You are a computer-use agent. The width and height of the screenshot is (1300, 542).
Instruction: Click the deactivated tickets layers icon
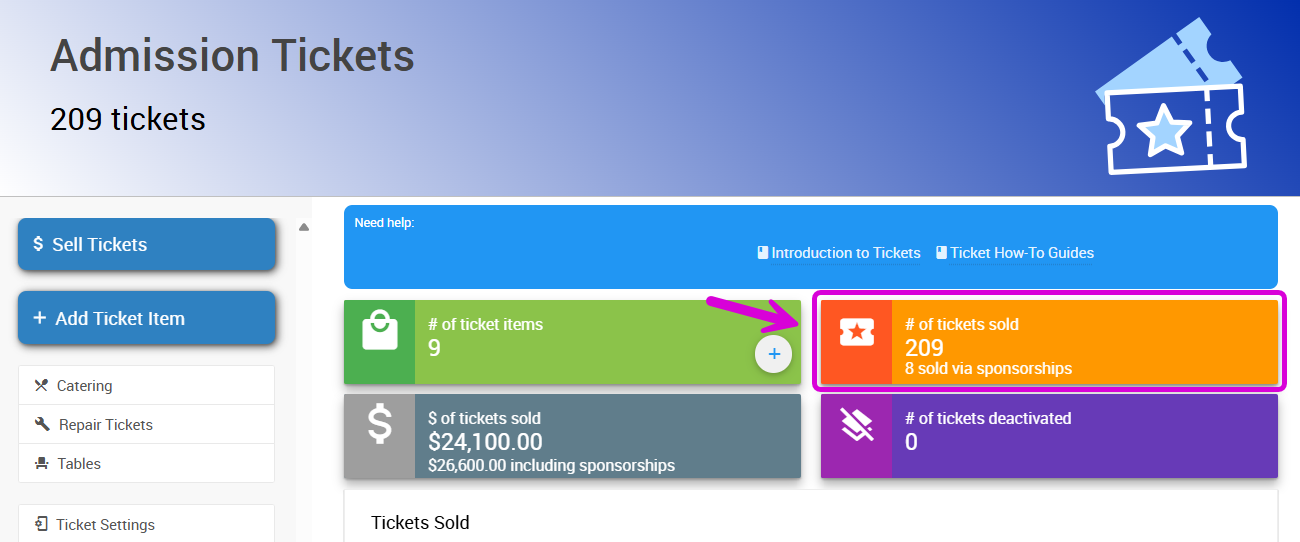[856, 425]
